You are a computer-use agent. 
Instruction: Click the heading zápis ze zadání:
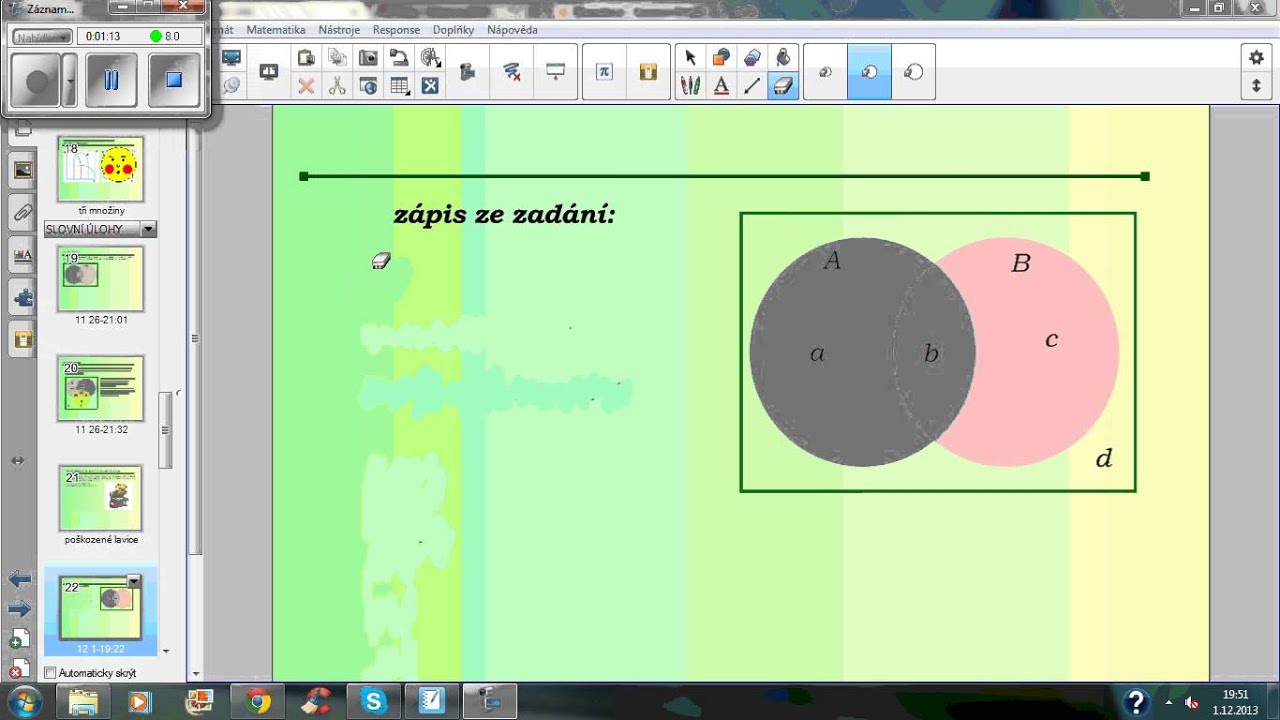coord(504,215)
